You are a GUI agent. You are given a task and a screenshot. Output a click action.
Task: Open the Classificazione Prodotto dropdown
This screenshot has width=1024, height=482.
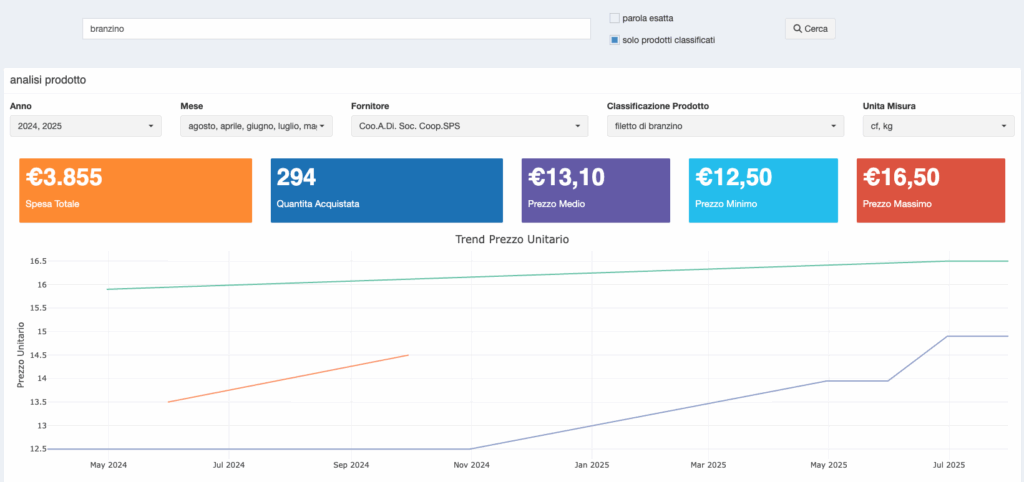point(726,126)
